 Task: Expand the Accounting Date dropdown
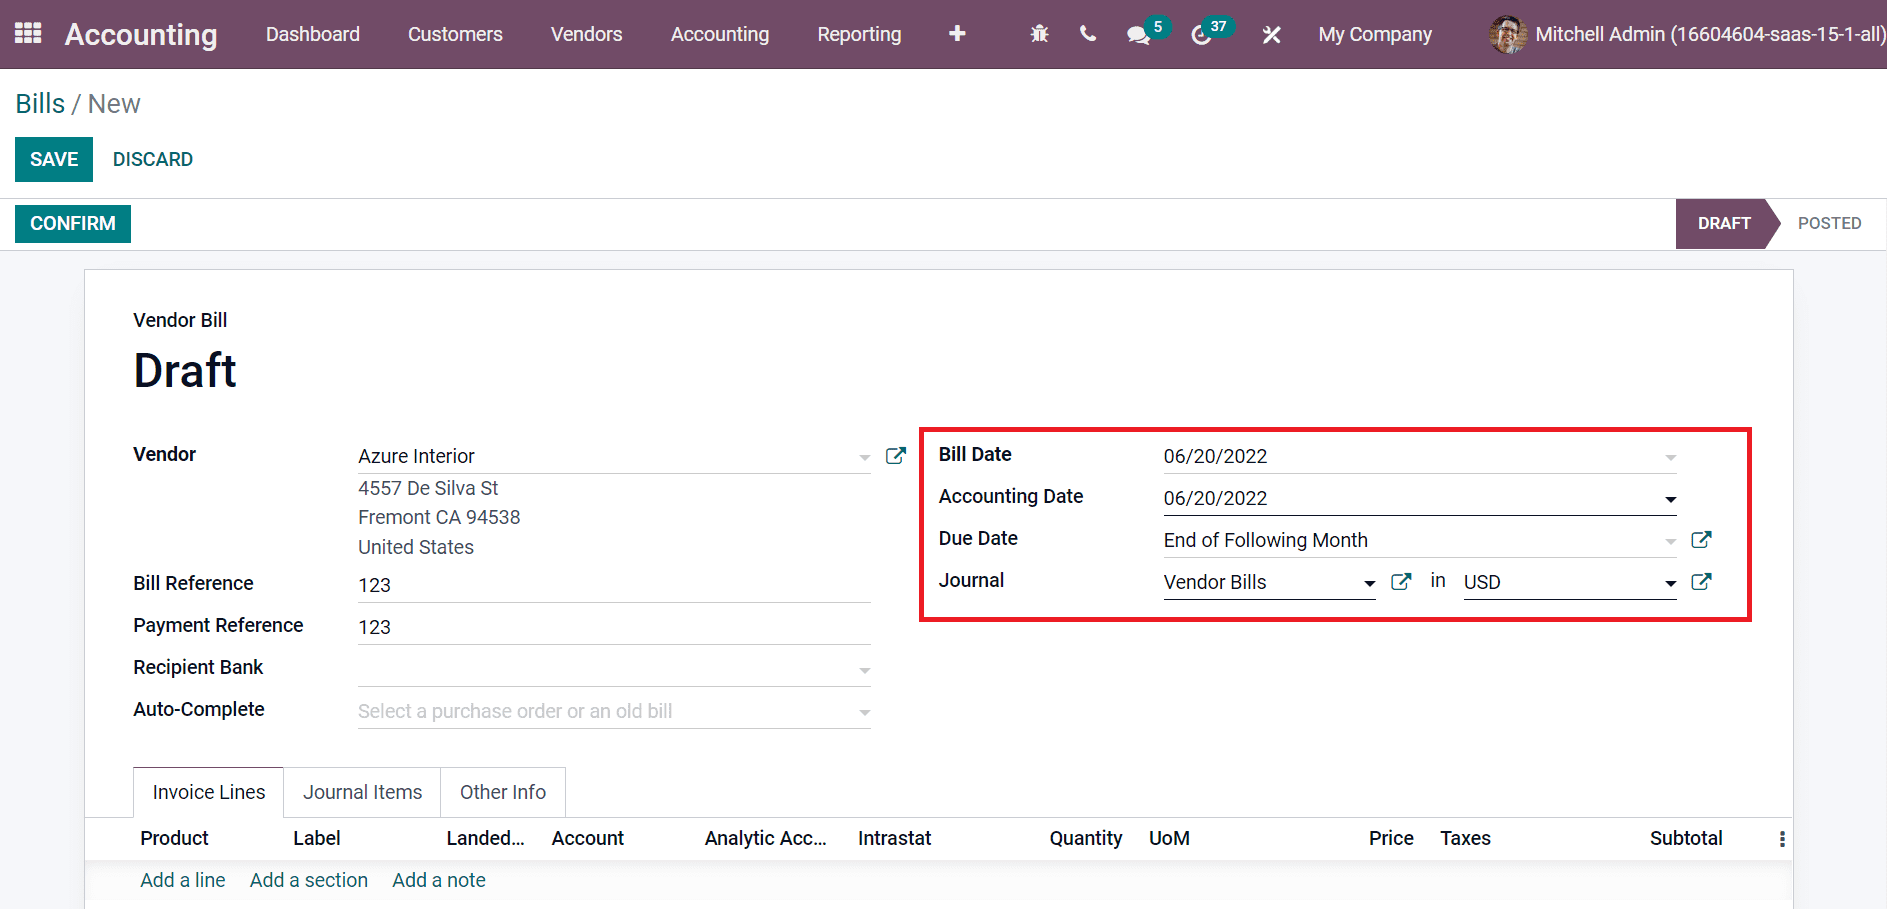pyautogui.click(x=1670, y=499)
